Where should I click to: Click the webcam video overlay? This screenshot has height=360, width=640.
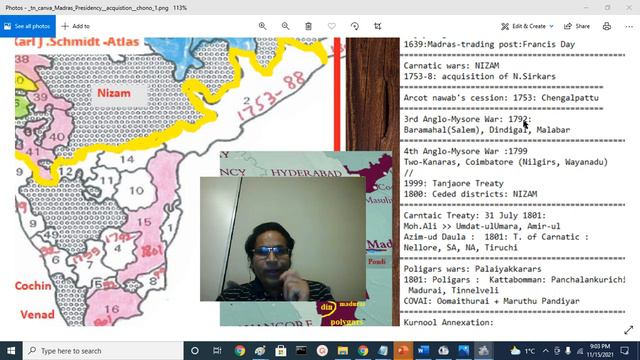282,239
